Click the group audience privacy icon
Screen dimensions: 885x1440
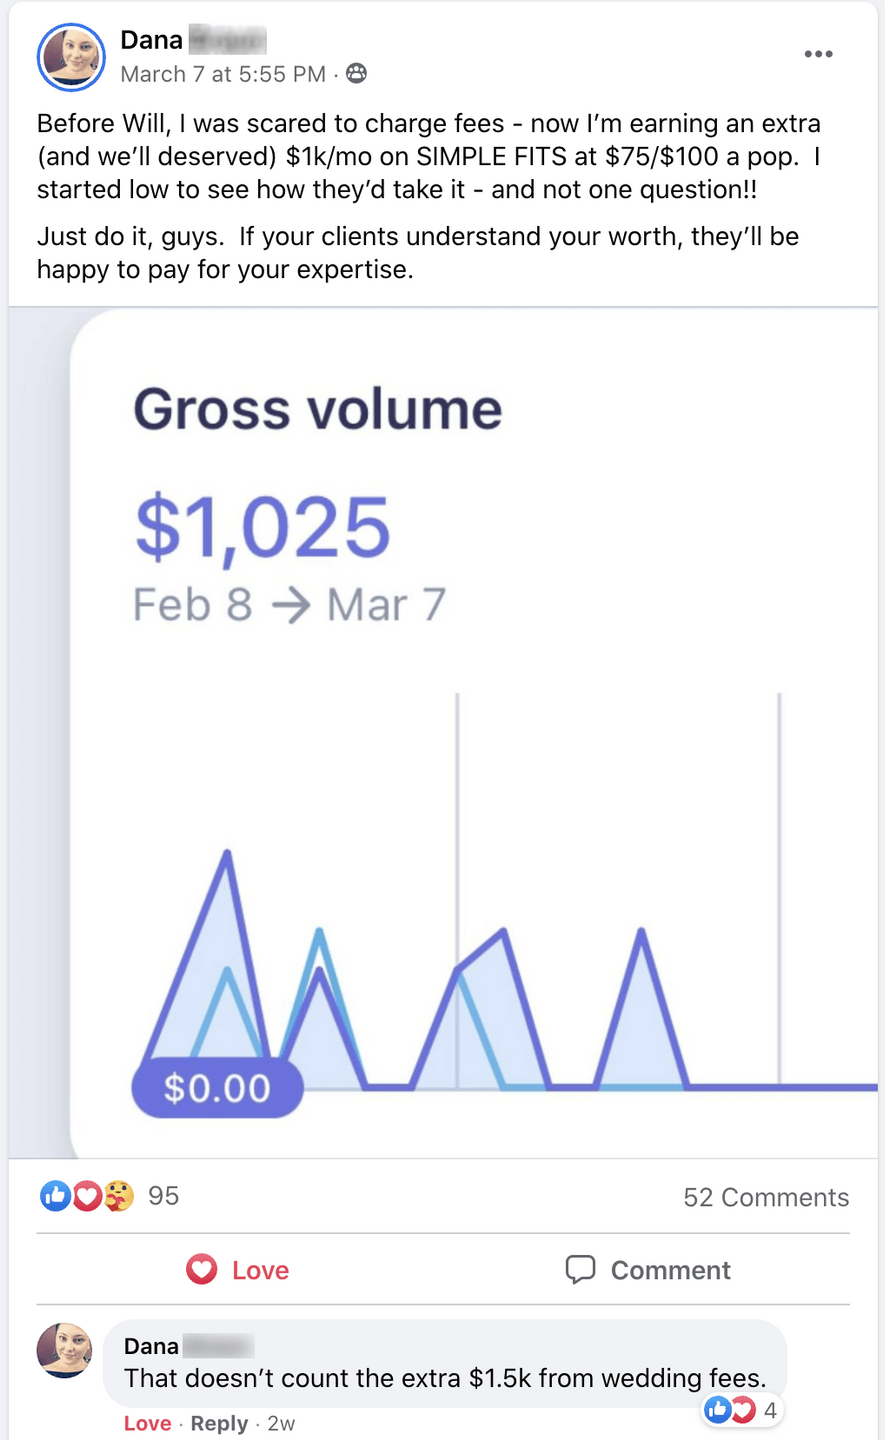pos(356,73)
